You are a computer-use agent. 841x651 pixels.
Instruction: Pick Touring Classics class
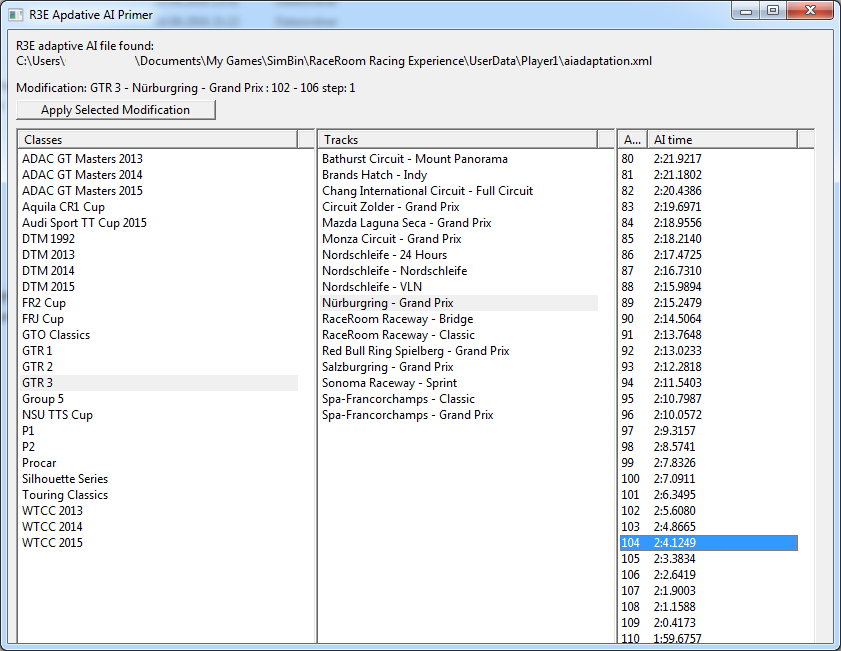pos(159,495)
